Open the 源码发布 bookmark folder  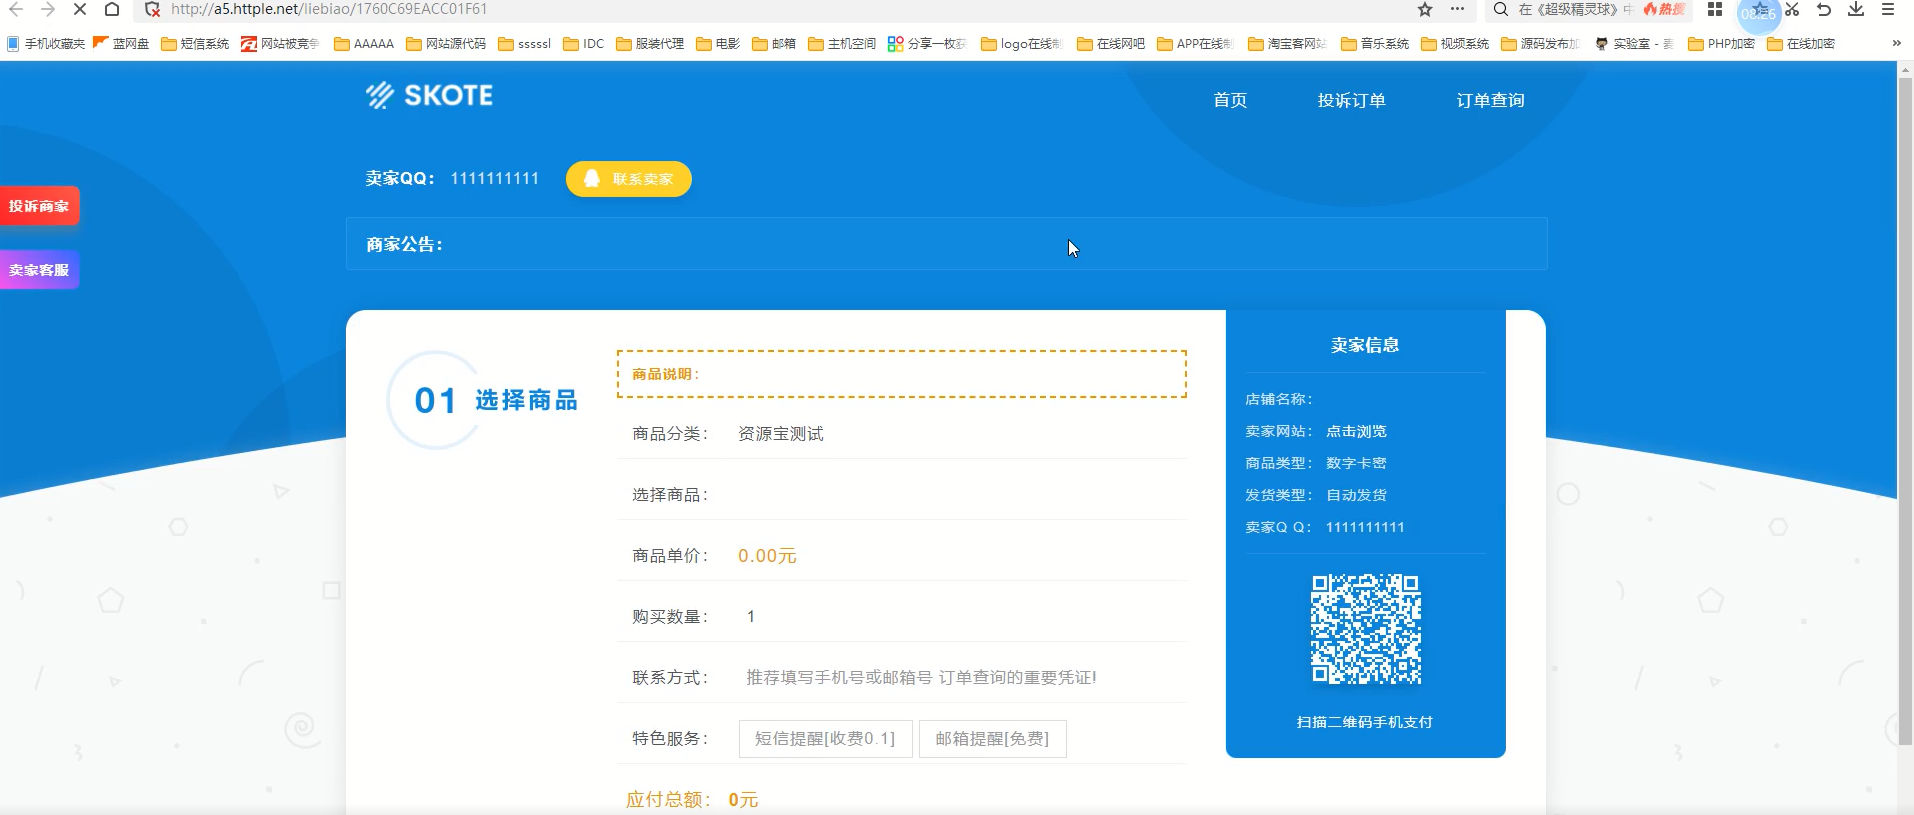pos(1540,44)
